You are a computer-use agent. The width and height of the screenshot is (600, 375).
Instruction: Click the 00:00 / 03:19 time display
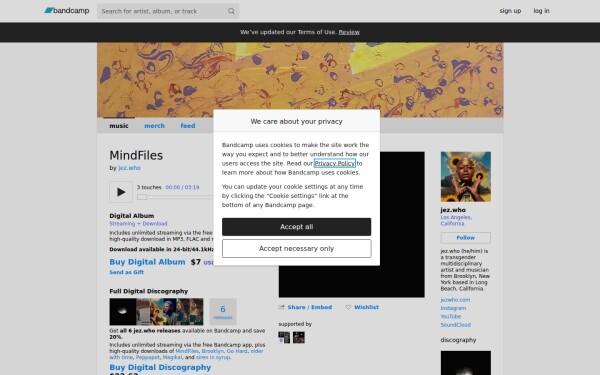pos(182,188)
